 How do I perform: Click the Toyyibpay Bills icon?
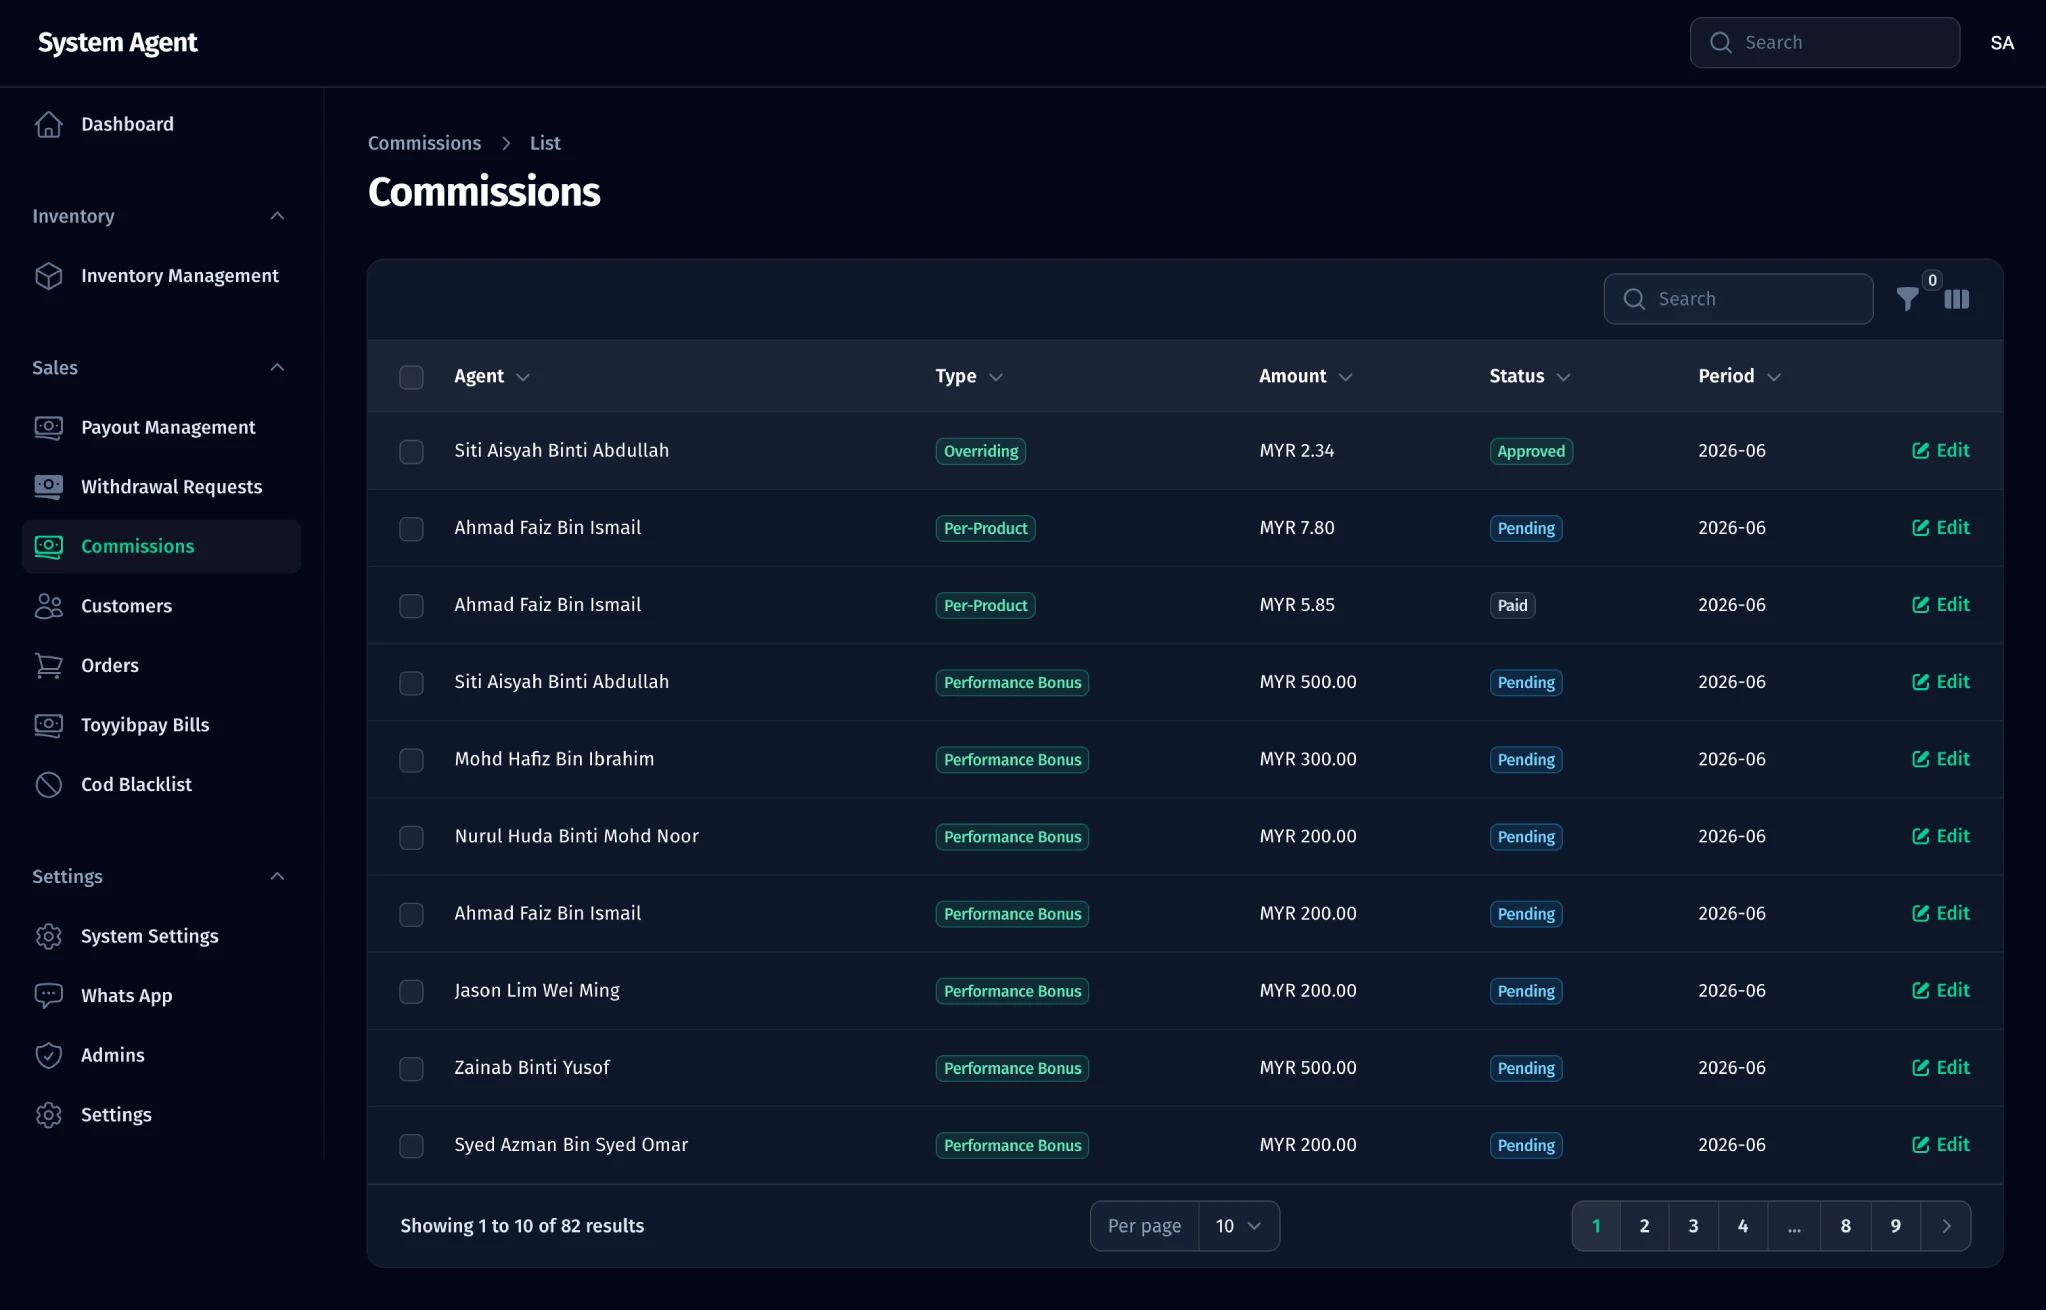[48, 725]
